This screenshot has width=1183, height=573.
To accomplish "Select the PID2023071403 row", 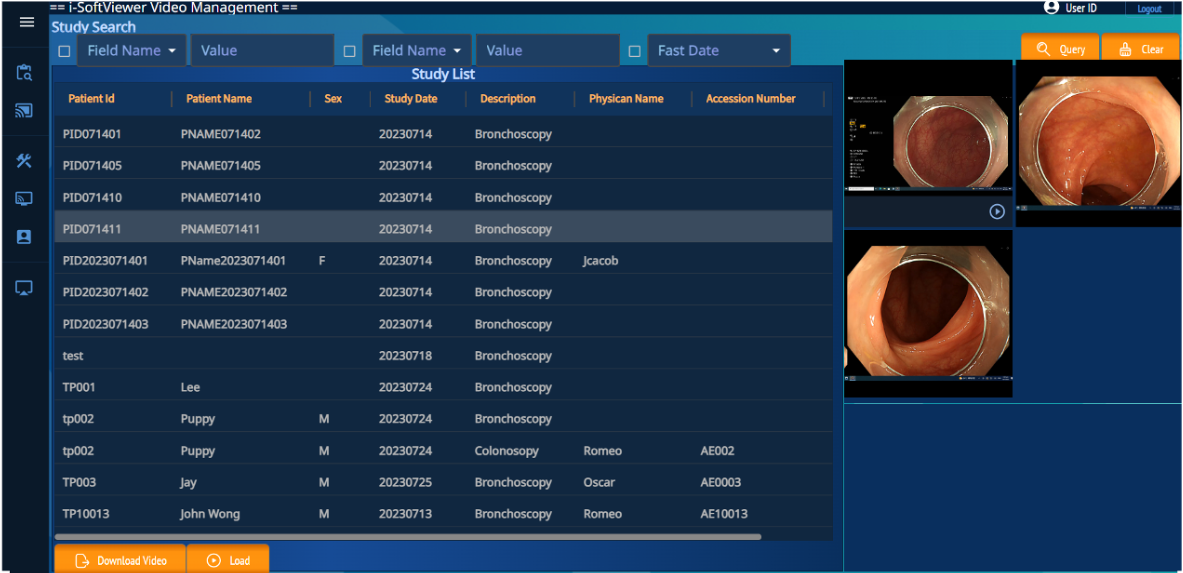I will coord(444,324).
